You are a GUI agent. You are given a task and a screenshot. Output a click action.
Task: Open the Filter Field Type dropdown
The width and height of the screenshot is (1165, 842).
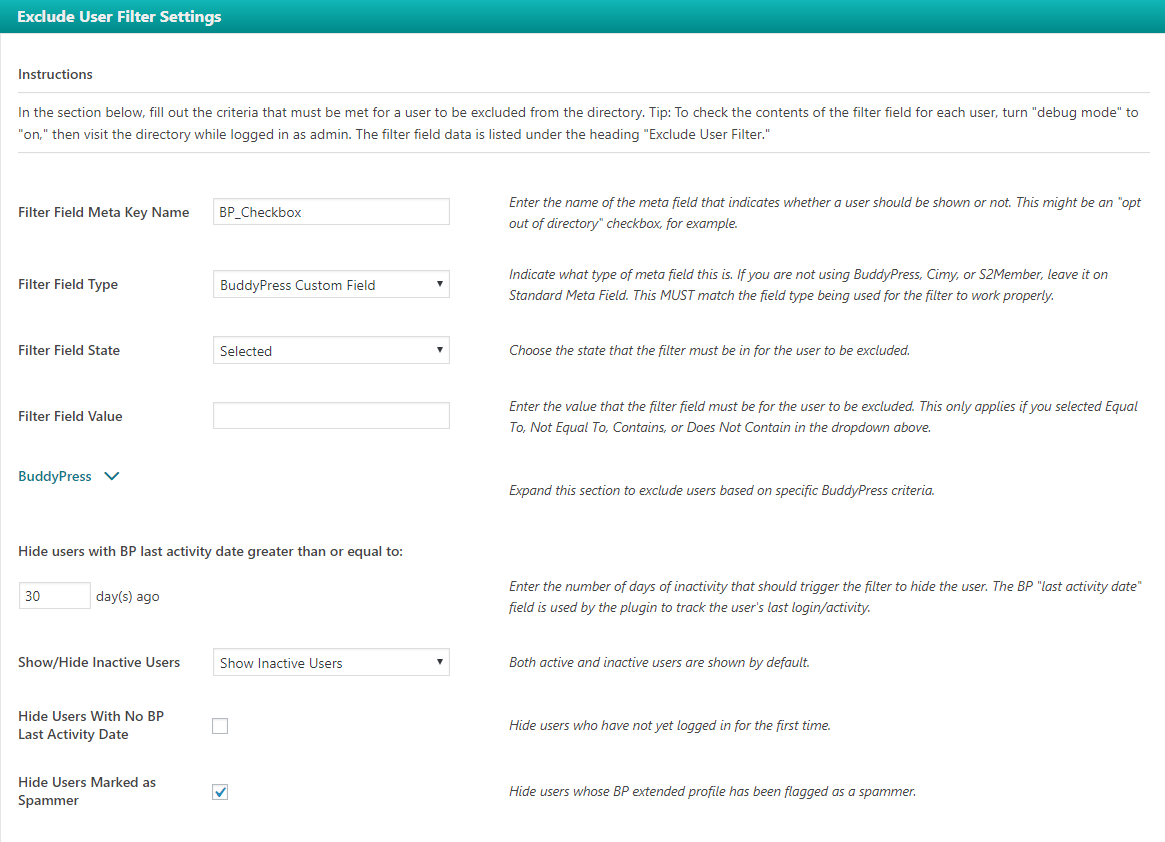(x=331, y=285)
